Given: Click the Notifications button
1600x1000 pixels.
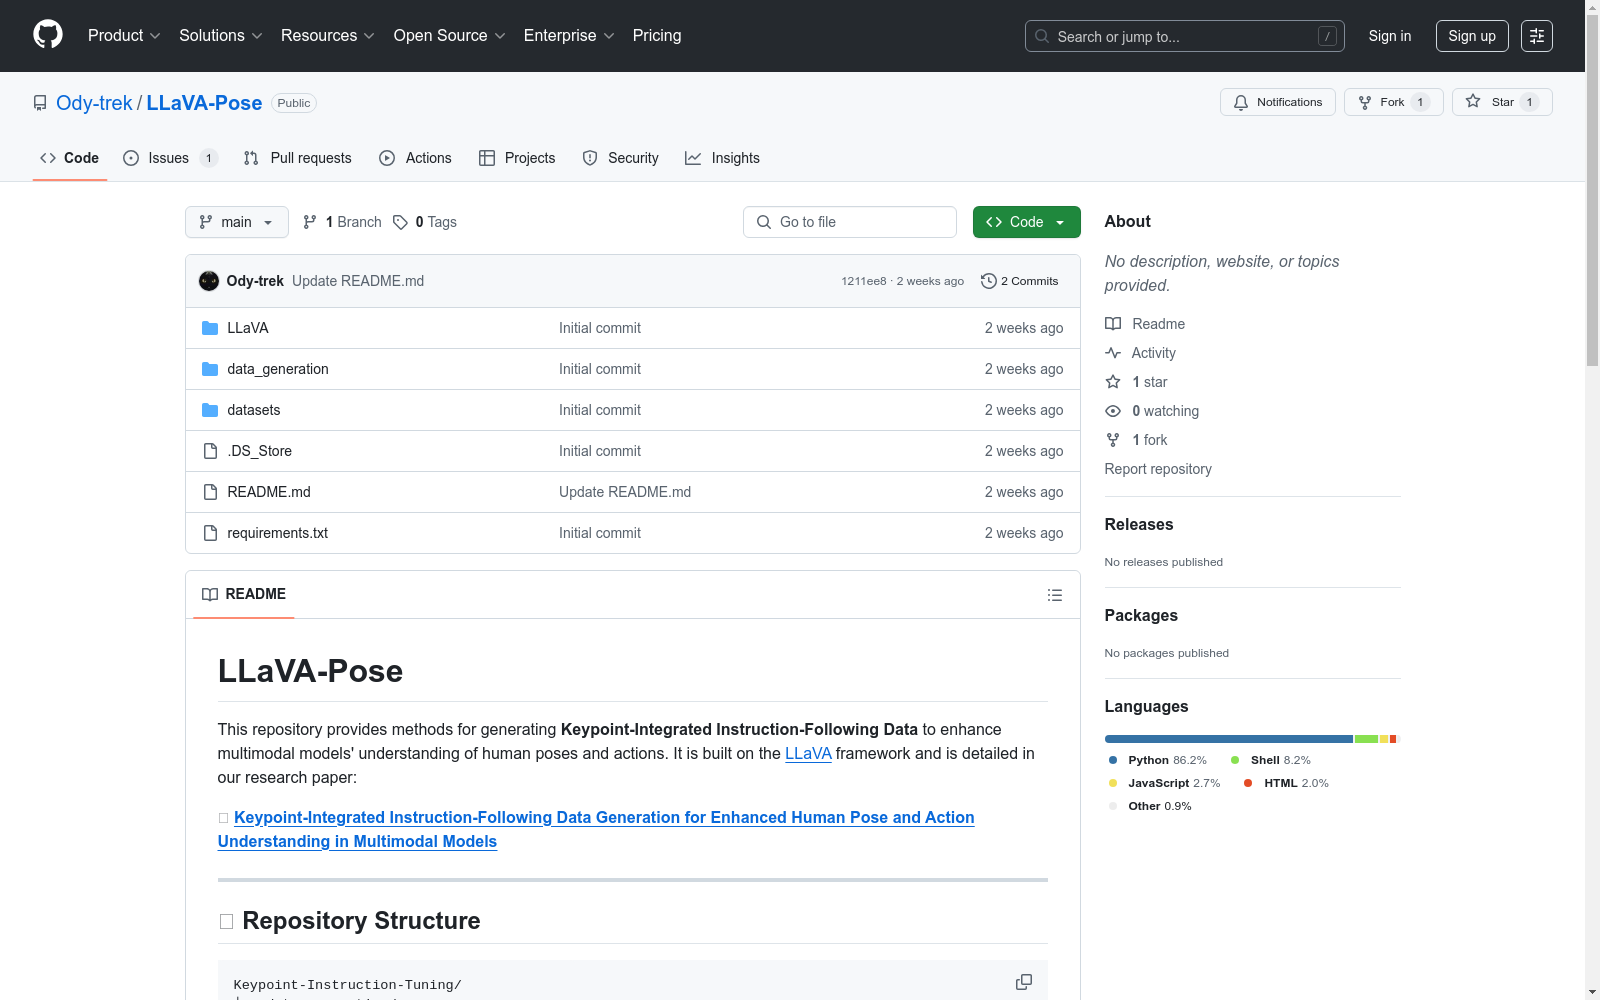Looking at the screenshot, I should click(1278, 102).
